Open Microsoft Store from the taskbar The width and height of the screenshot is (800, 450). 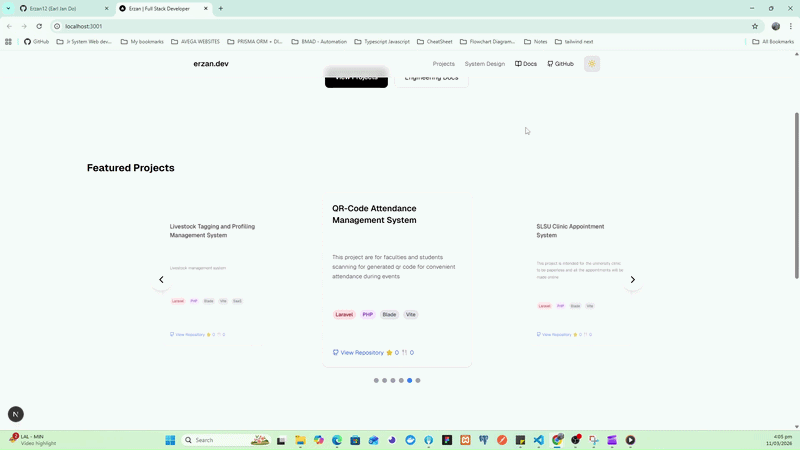pos(355,440)
